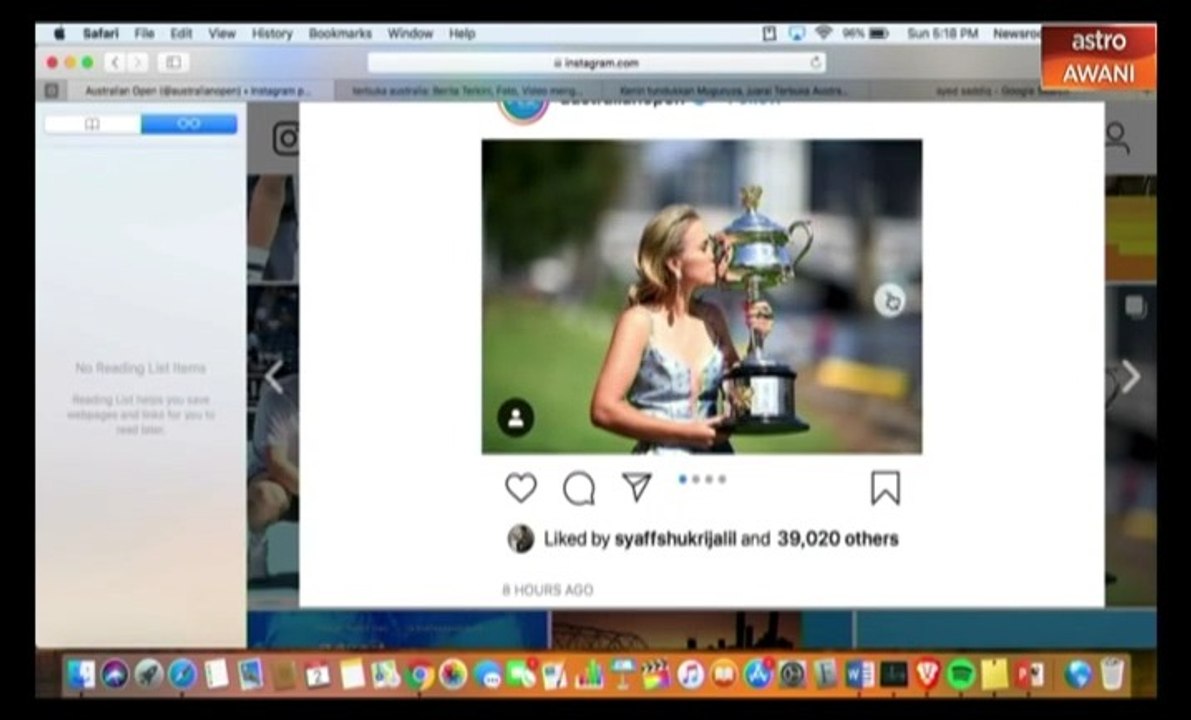Screen dimensions: 1191x720
Task: Open Launchpad rocket in the Dock
Action: (148, 674)
